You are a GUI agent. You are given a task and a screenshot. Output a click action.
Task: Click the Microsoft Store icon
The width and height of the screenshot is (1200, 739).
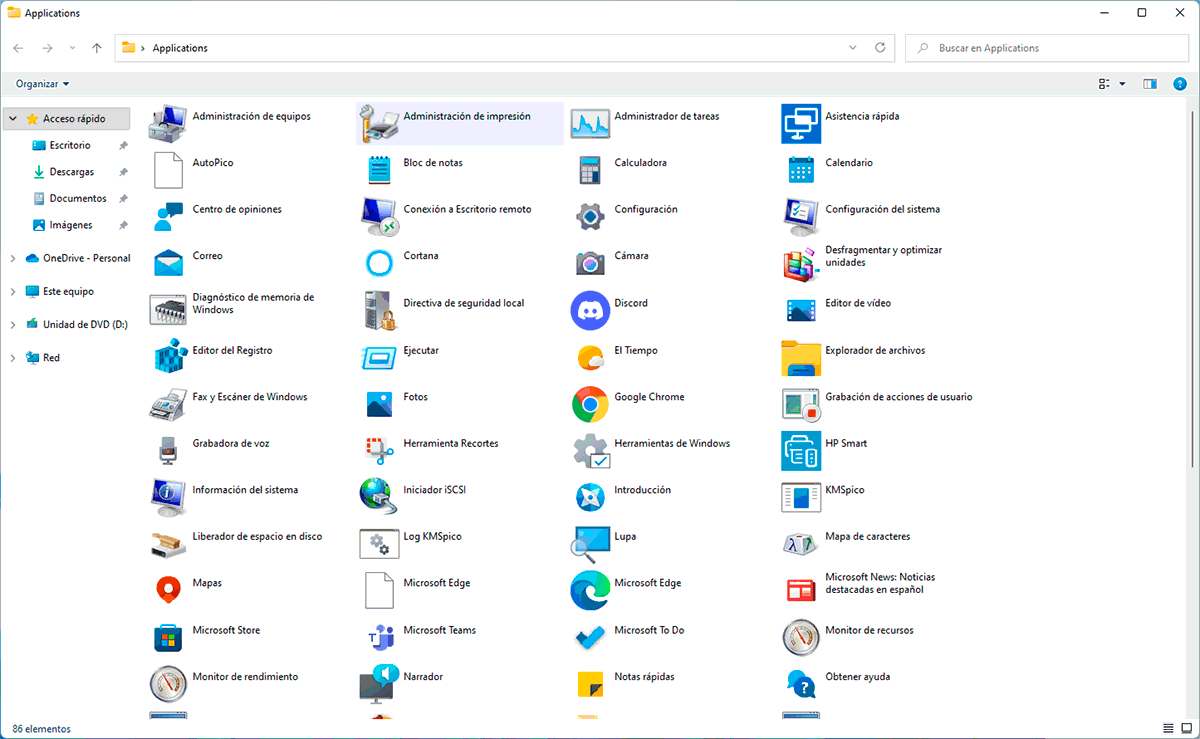pyautogui.click(x=168, y=638)
